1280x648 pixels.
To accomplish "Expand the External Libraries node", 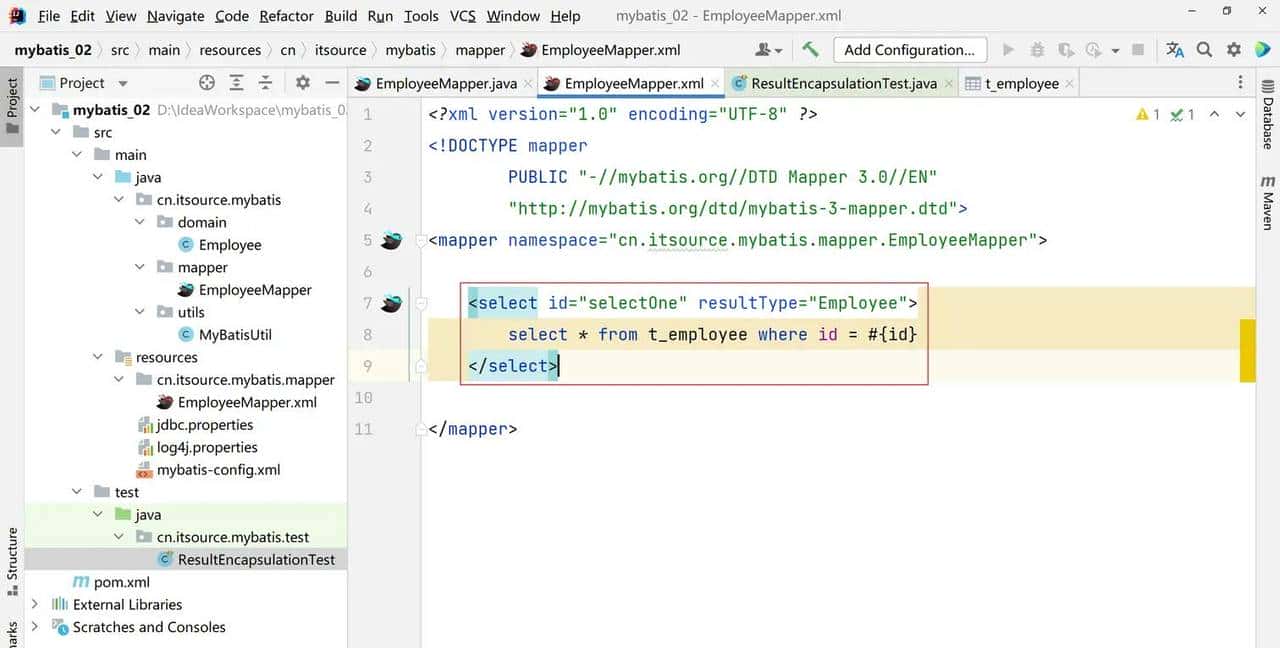I will 35,604.
